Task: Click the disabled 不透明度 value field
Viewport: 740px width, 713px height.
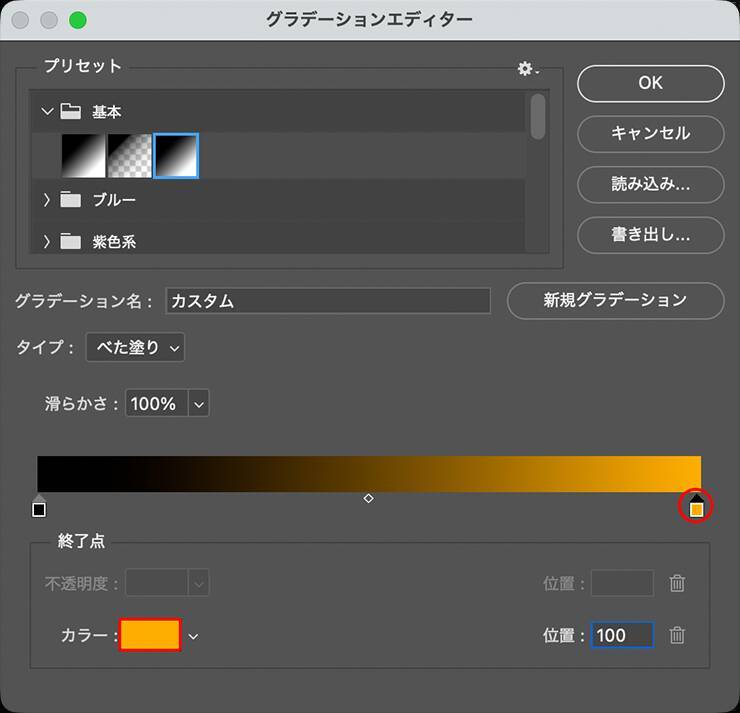Action: (157, 584)
